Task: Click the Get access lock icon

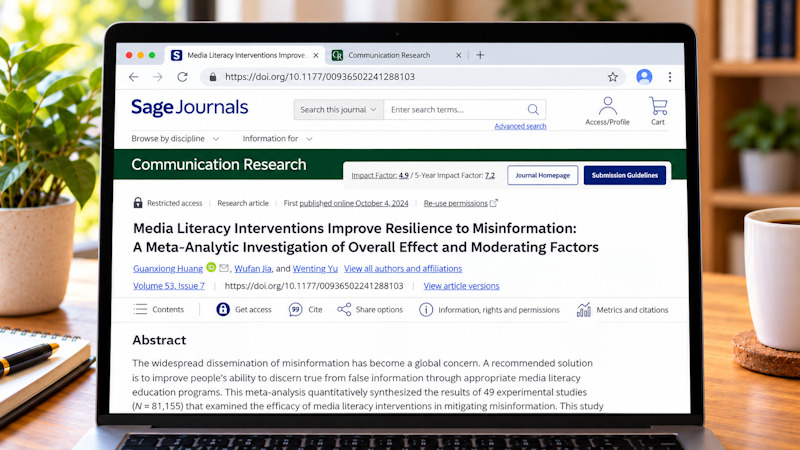Action: coord(223,309)
